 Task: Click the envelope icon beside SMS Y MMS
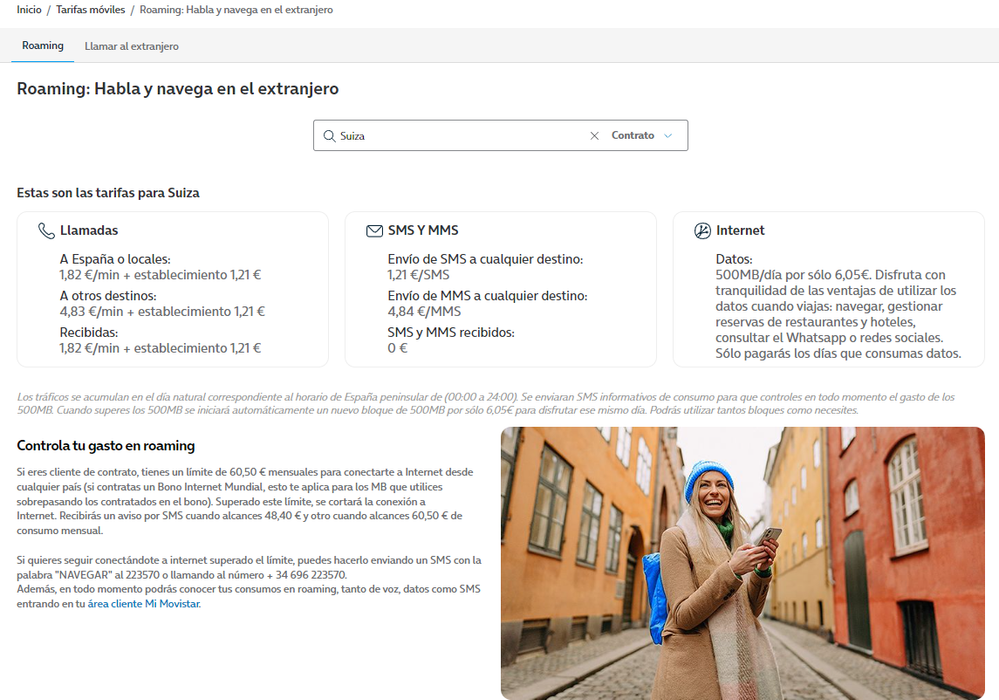coord(374,231)
